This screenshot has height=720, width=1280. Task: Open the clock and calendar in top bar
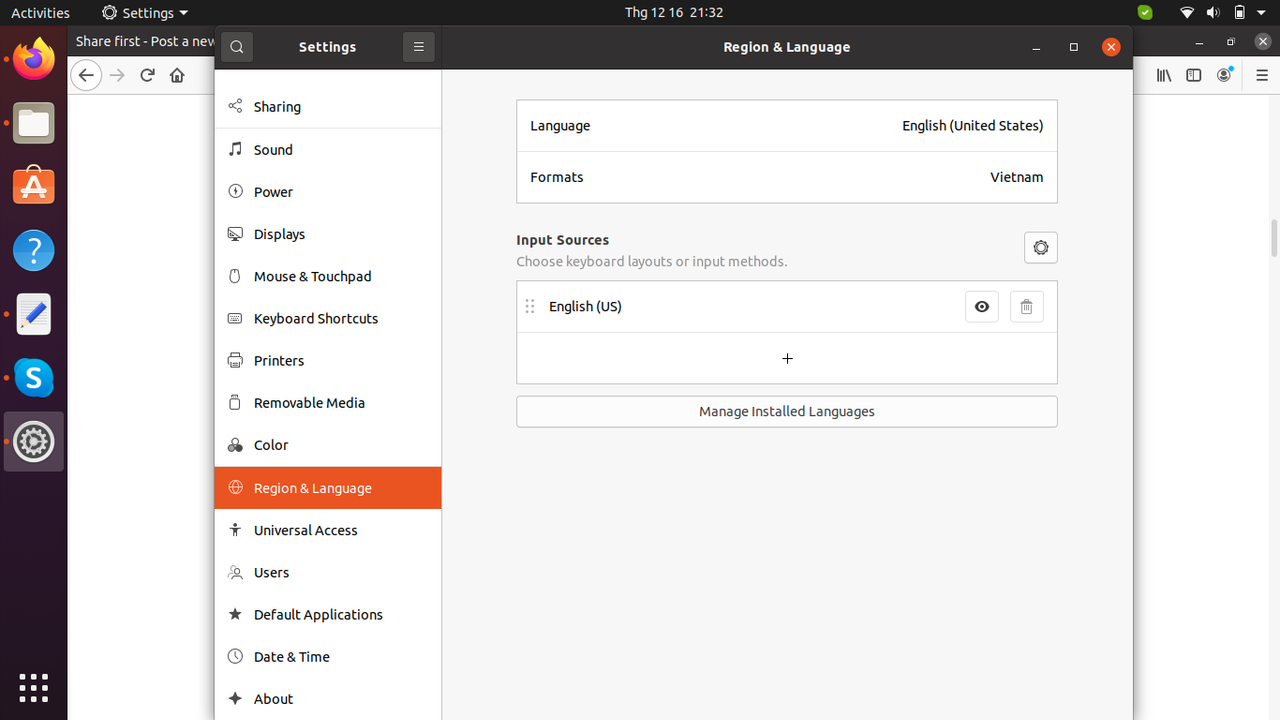coord(674,13)
